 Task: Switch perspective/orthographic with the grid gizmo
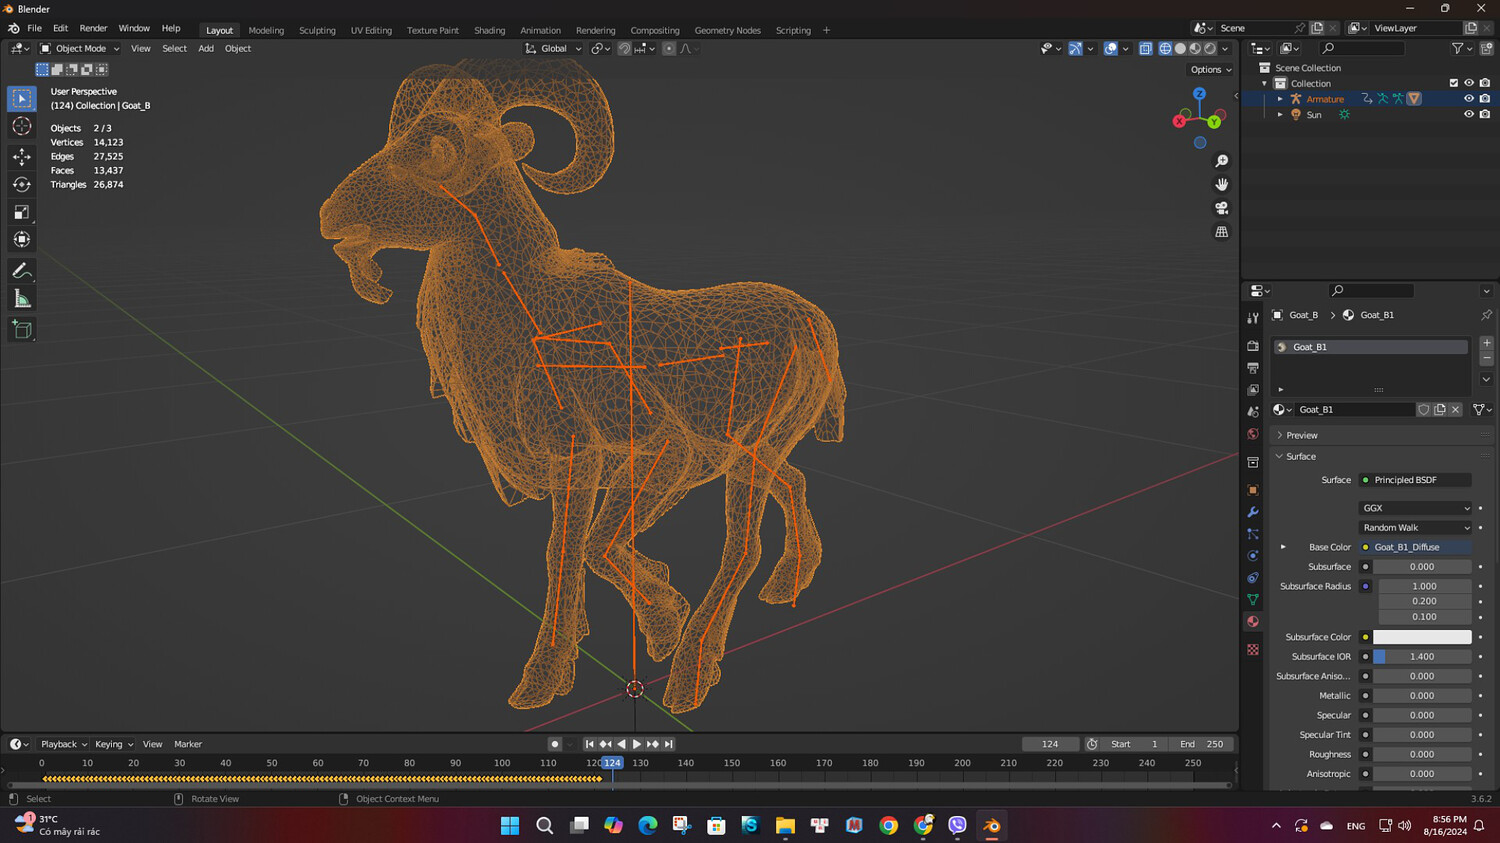tap(1221, 231)
